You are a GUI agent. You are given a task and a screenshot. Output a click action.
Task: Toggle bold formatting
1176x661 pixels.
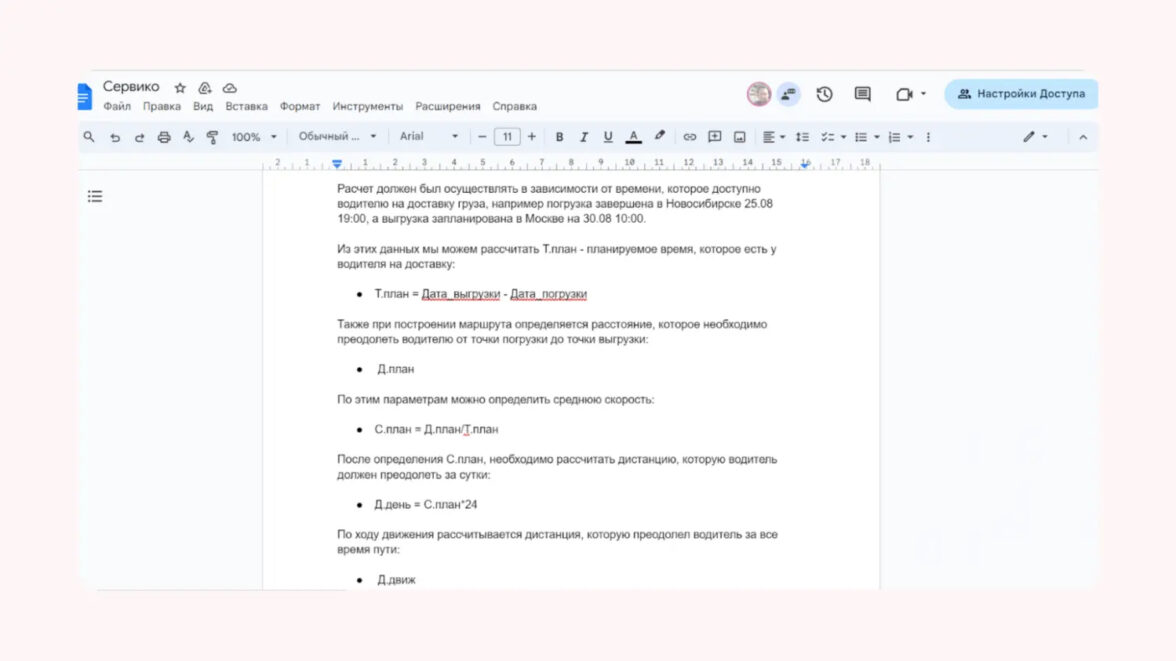pyautogui.click(x=559, y=137)
